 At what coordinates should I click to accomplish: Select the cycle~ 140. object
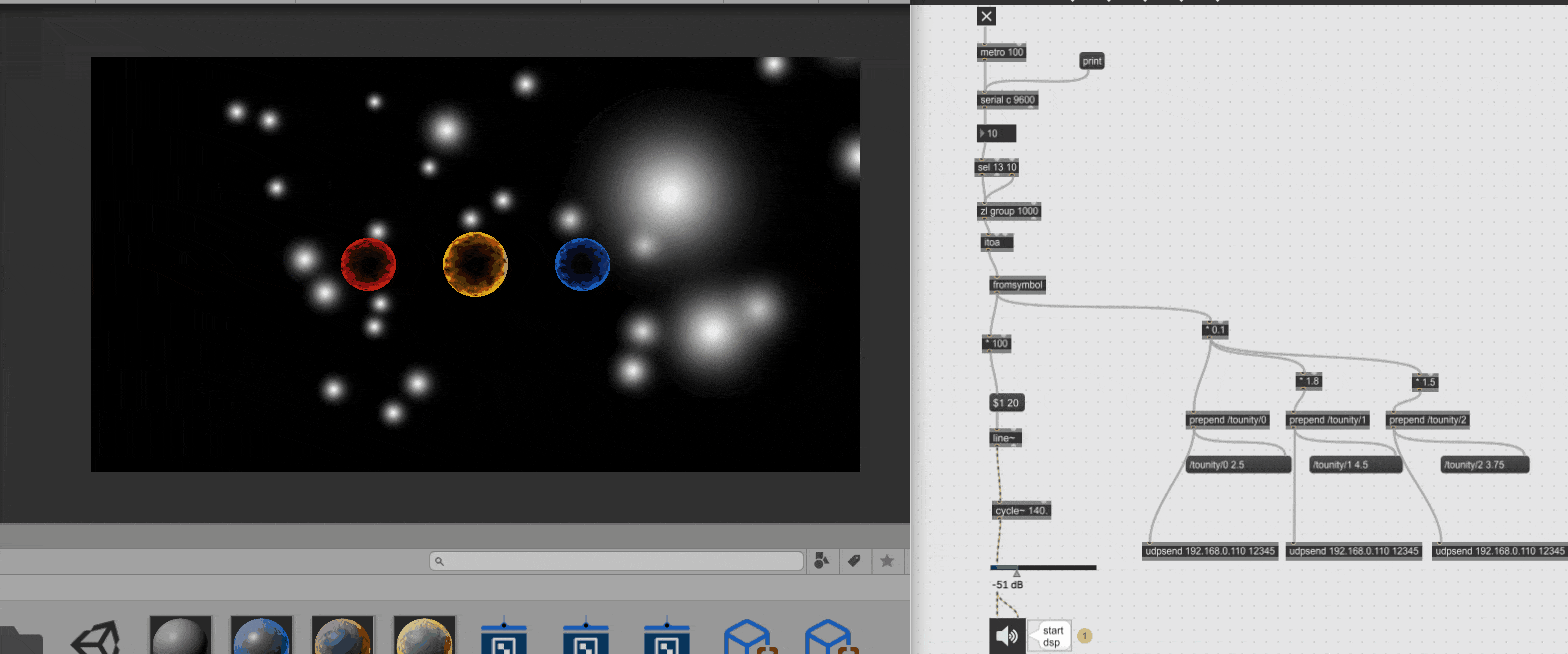point(1022,511)
